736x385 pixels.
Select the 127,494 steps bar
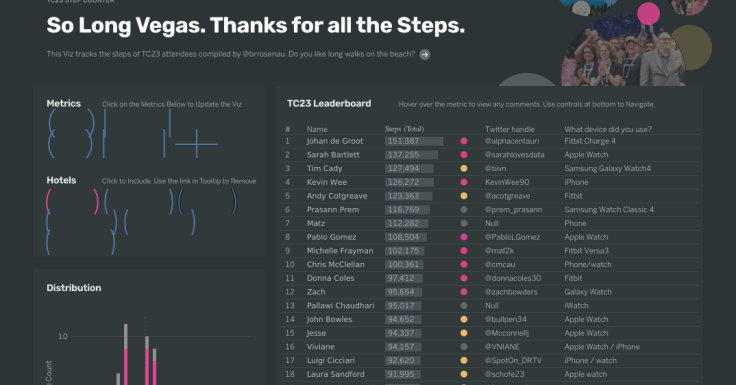click(409, 168)
